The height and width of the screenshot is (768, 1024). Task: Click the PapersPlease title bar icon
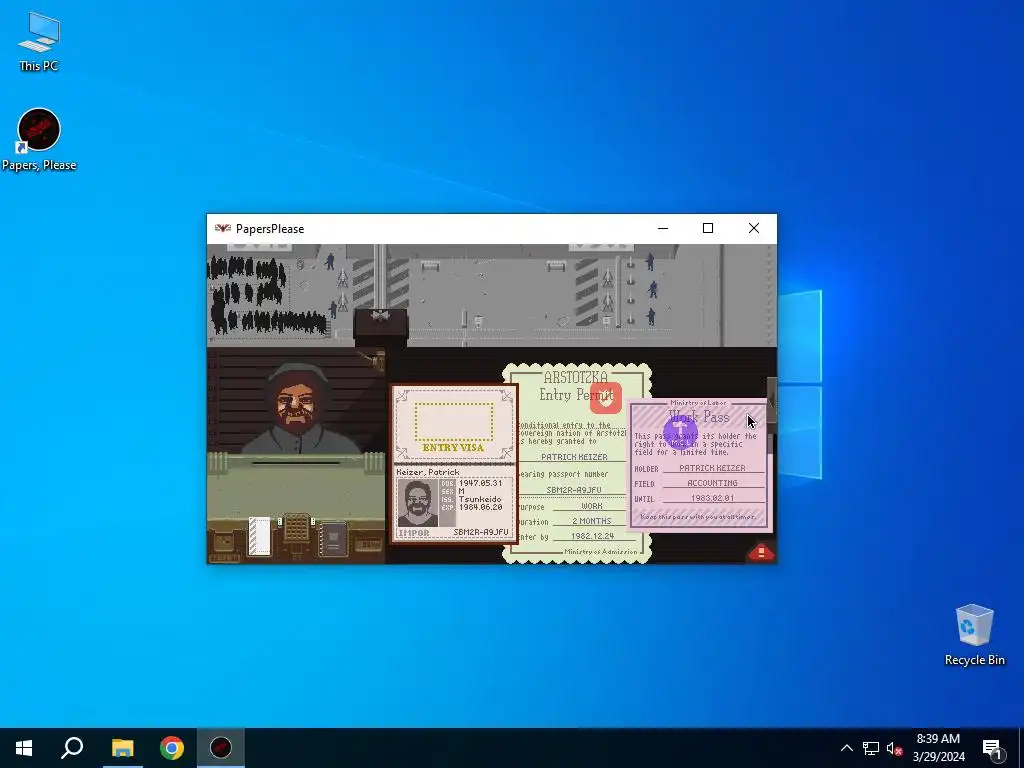(223, 229)
